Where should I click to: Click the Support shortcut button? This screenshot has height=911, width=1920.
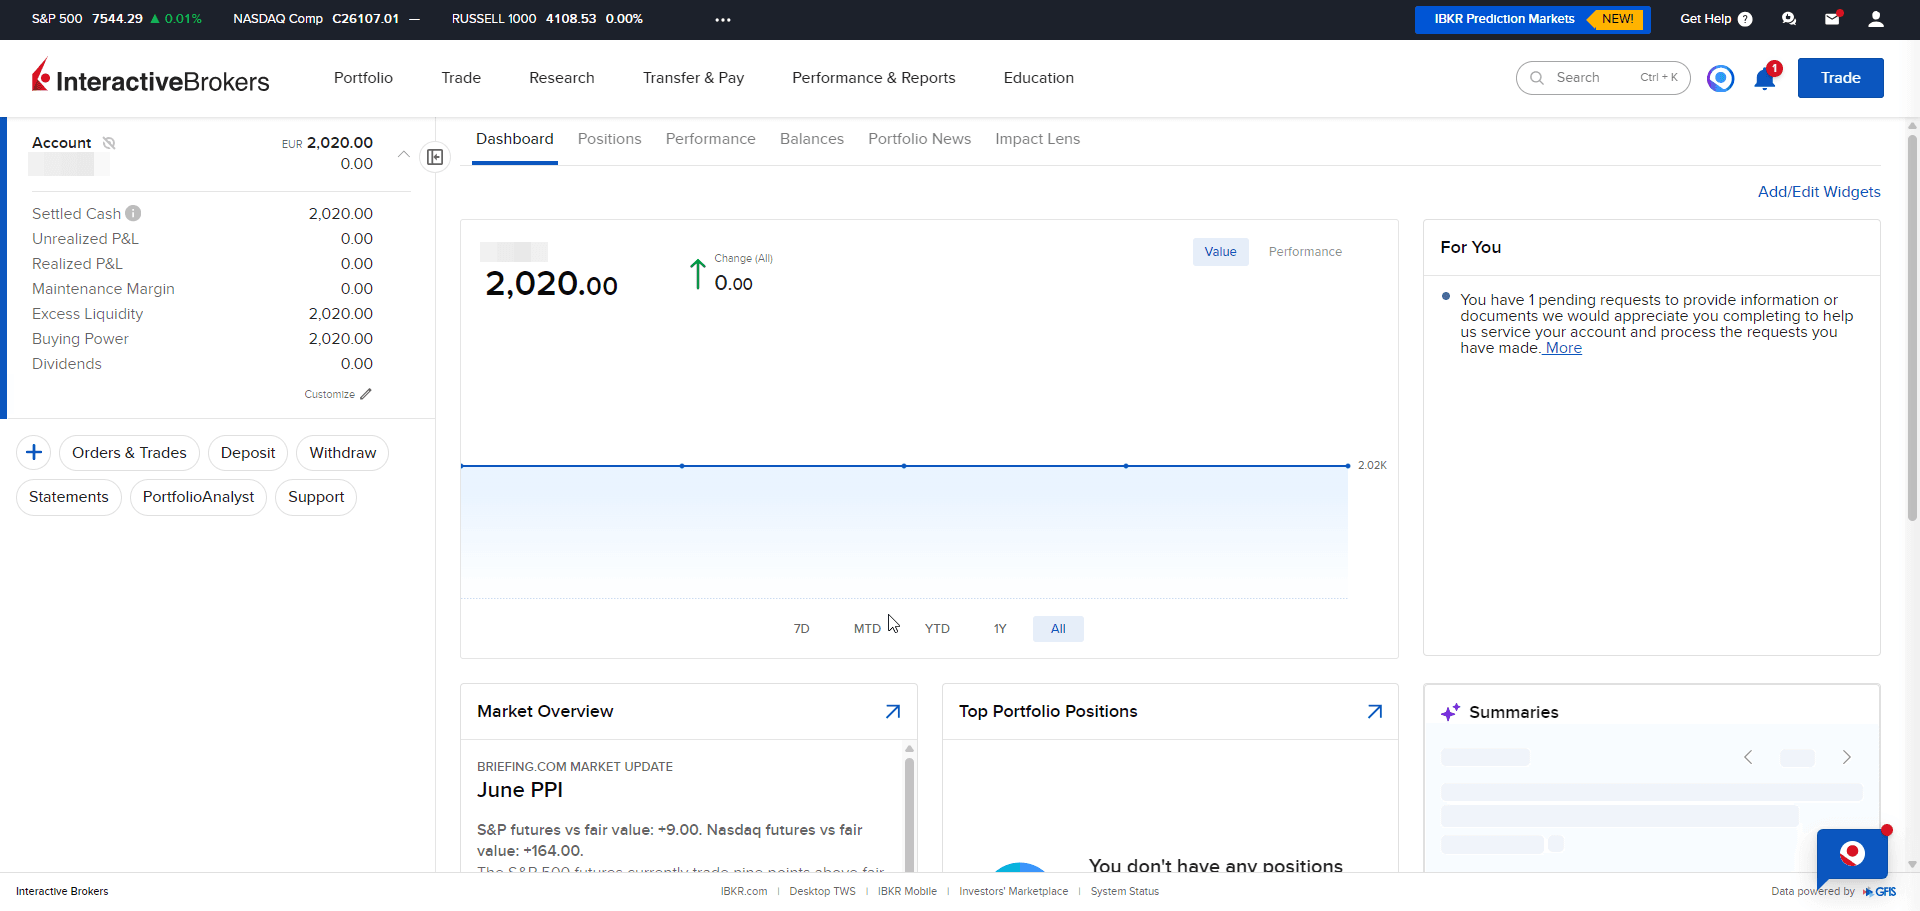tap(316, 497)
